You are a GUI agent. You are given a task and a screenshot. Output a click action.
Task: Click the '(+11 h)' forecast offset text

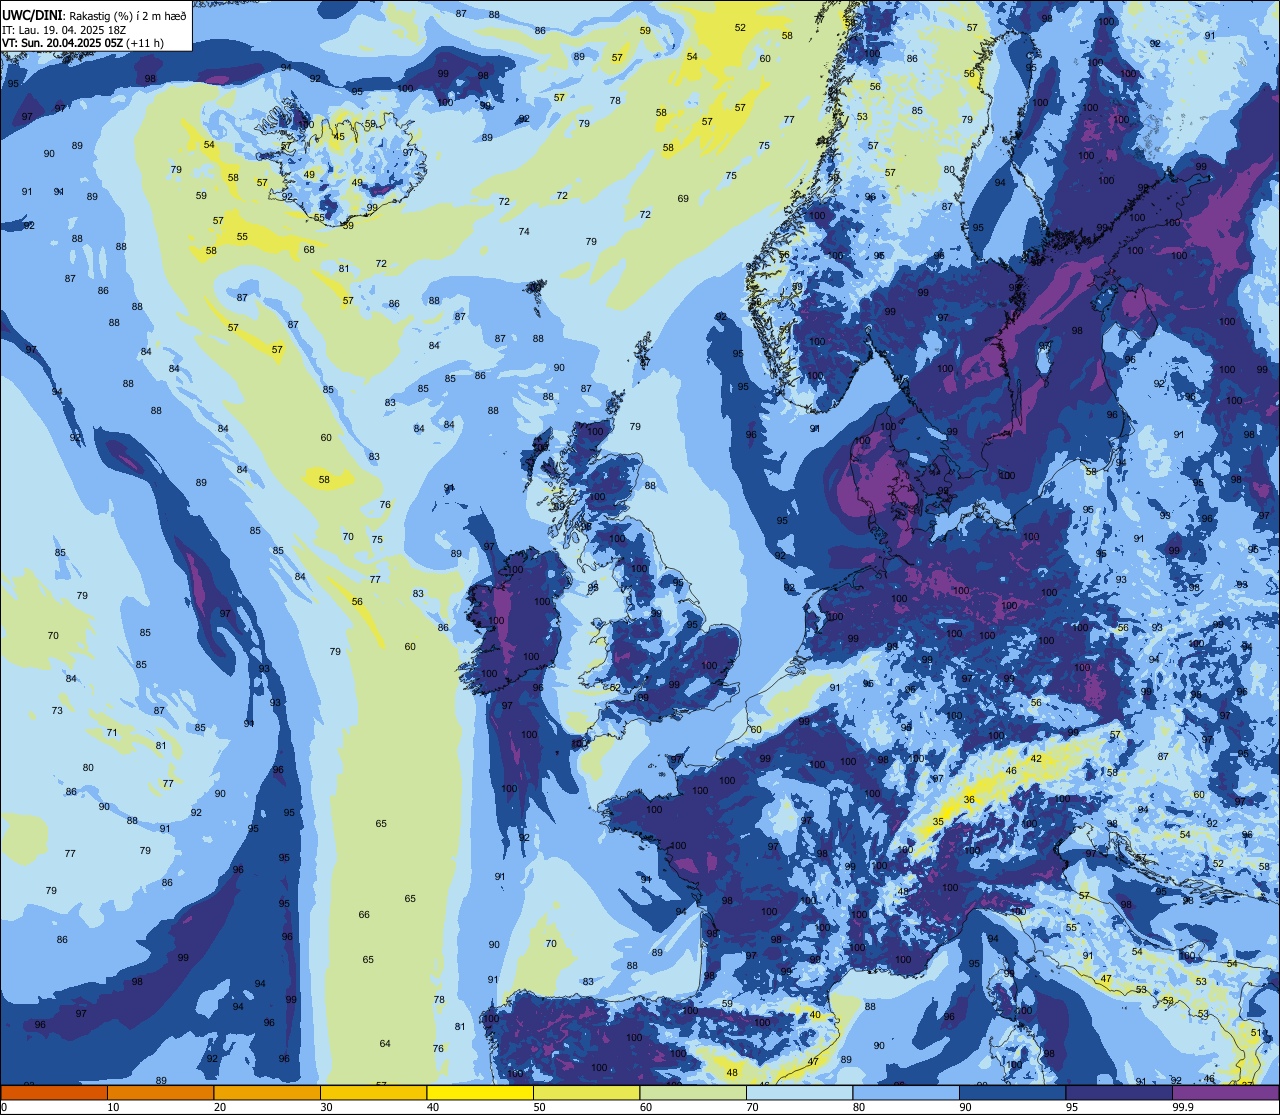145,43
